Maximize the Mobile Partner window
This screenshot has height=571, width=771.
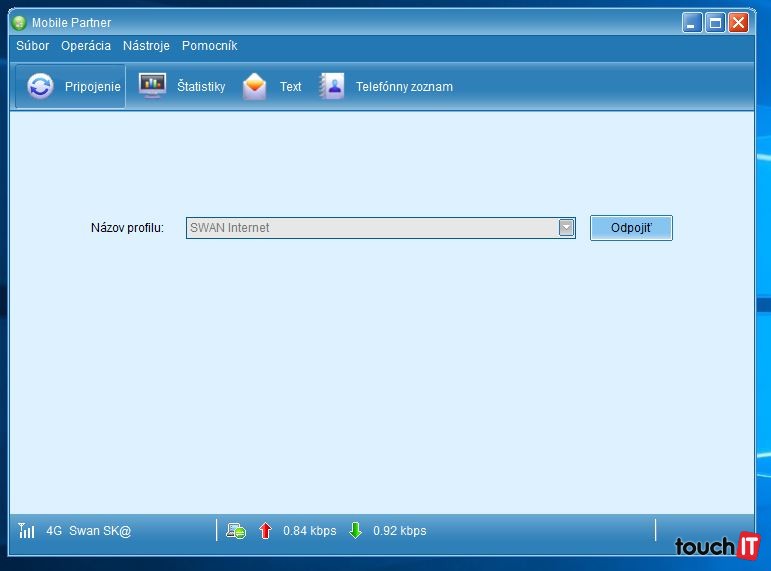(715, 23)
